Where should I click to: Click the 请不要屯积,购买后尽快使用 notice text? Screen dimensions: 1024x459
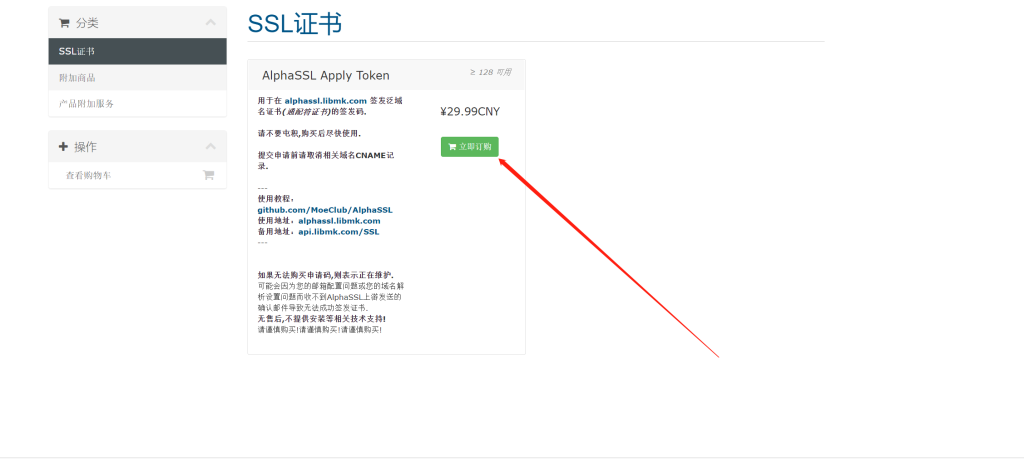point(309,133)
